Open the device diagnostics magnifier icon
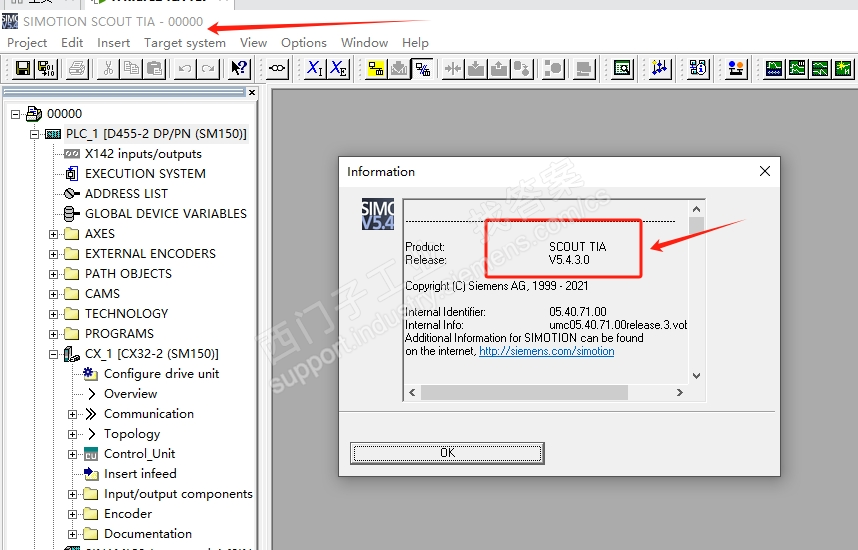 click(622, 68)
